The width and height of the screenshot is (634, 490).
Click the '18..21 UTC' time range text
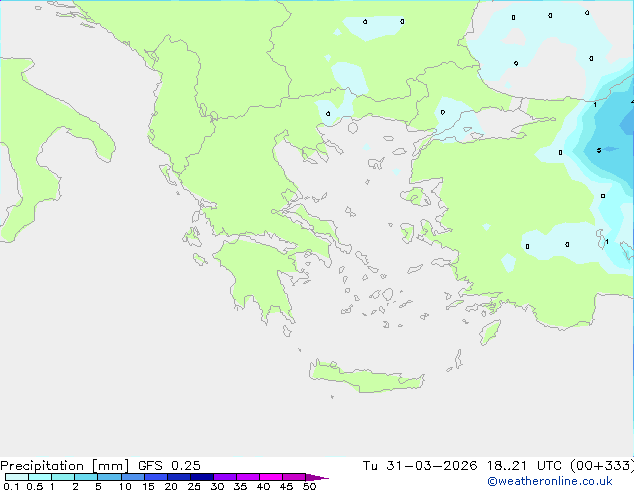(x=524, y=466)
